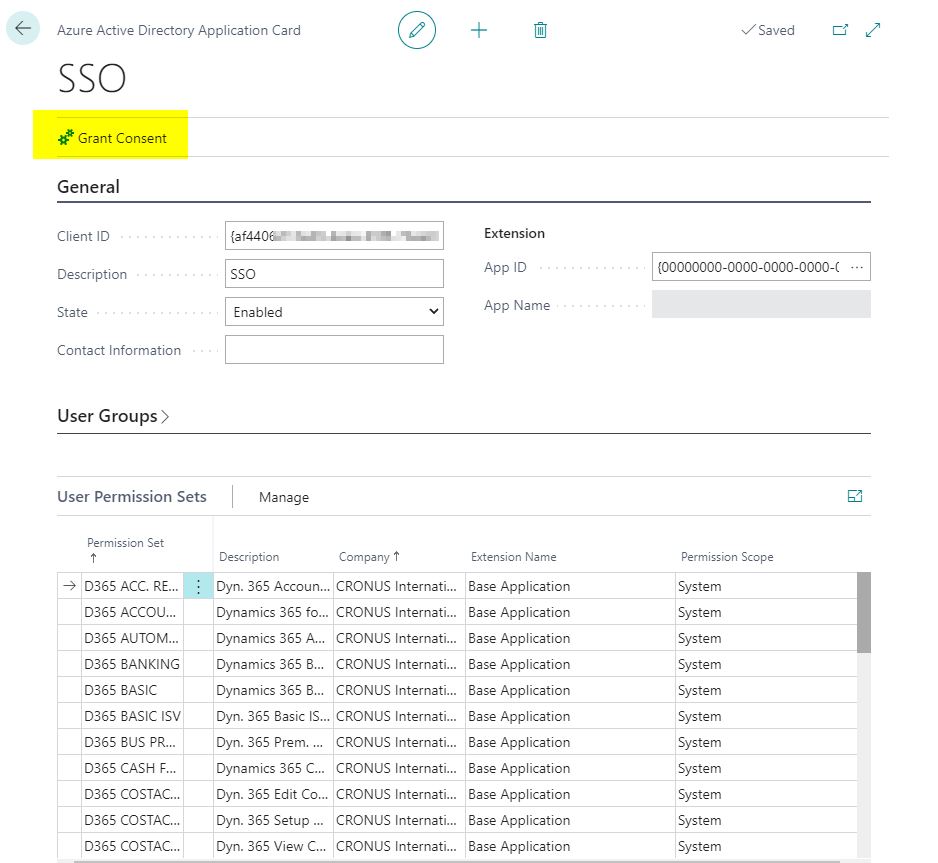Image resolution: width=938 pixels, height=863 pixels.
Task: Click the greyed App Name field
Action: 761,304
